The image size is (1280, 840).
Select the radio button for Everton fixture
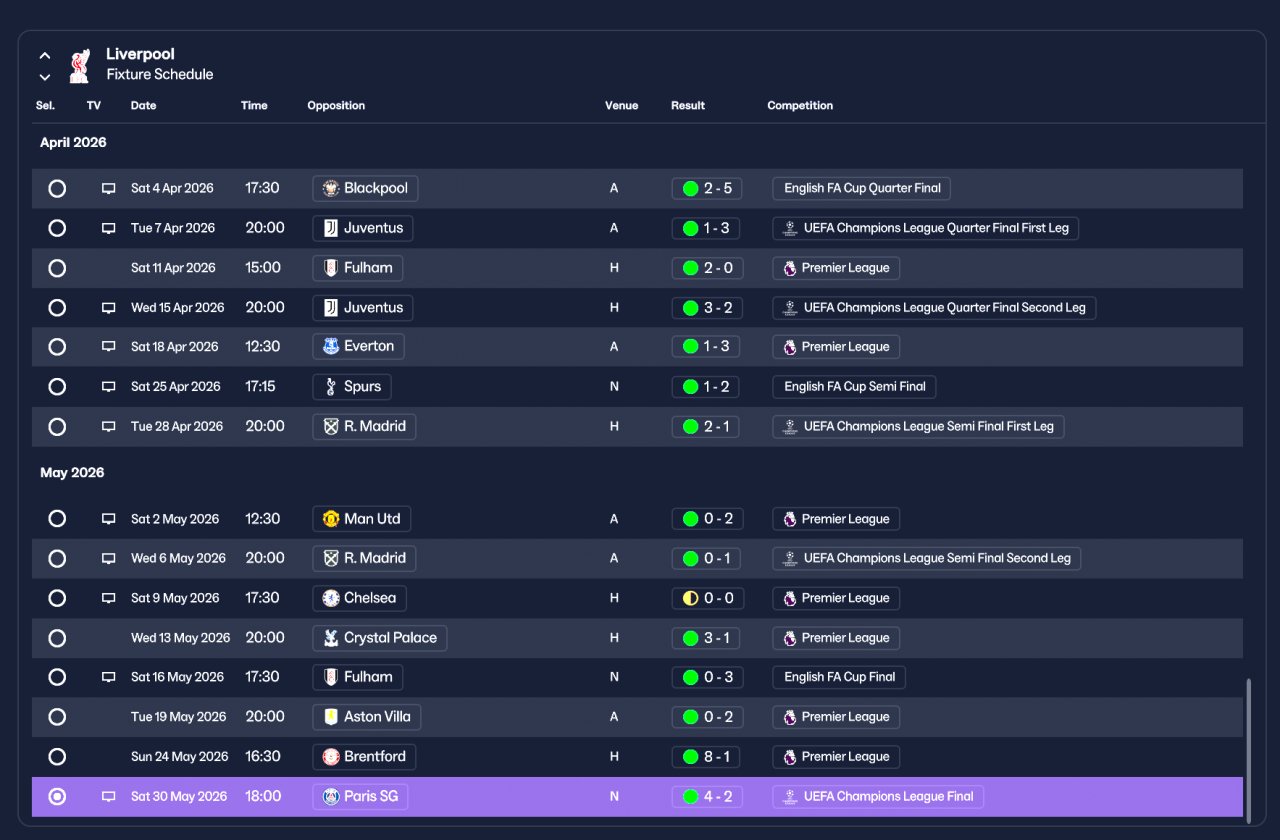[x=57, y=347]
